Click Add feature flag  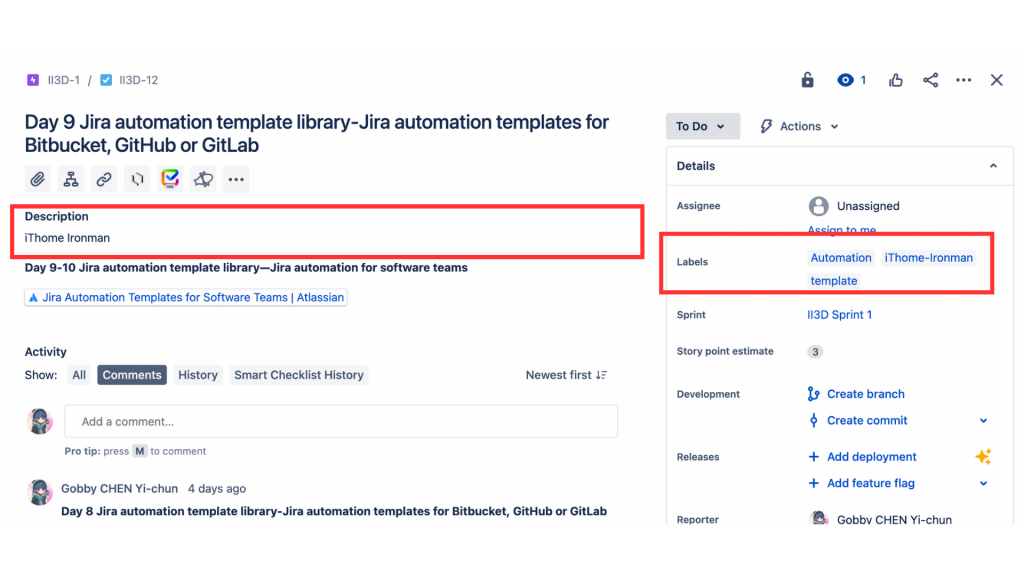coord(871,483)
